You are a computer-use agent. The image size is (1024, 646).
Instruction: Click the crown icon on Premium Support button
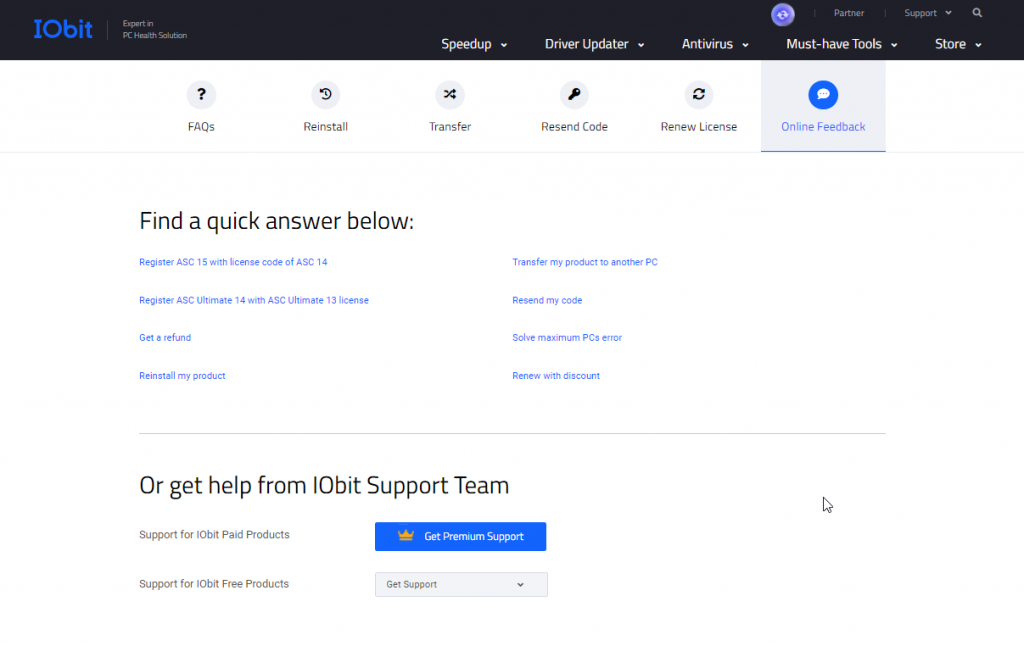[406, 536]
